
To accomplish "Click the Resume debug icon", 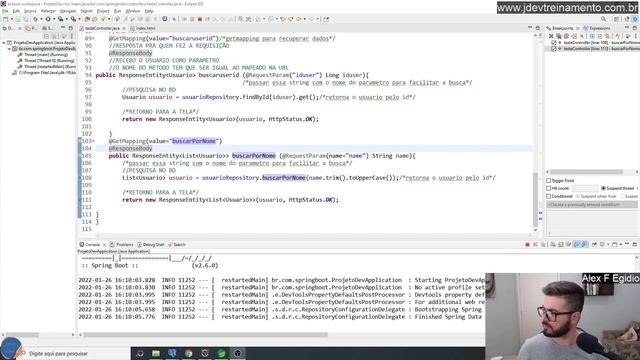I will pyautogui.click(x=184, y=19).
